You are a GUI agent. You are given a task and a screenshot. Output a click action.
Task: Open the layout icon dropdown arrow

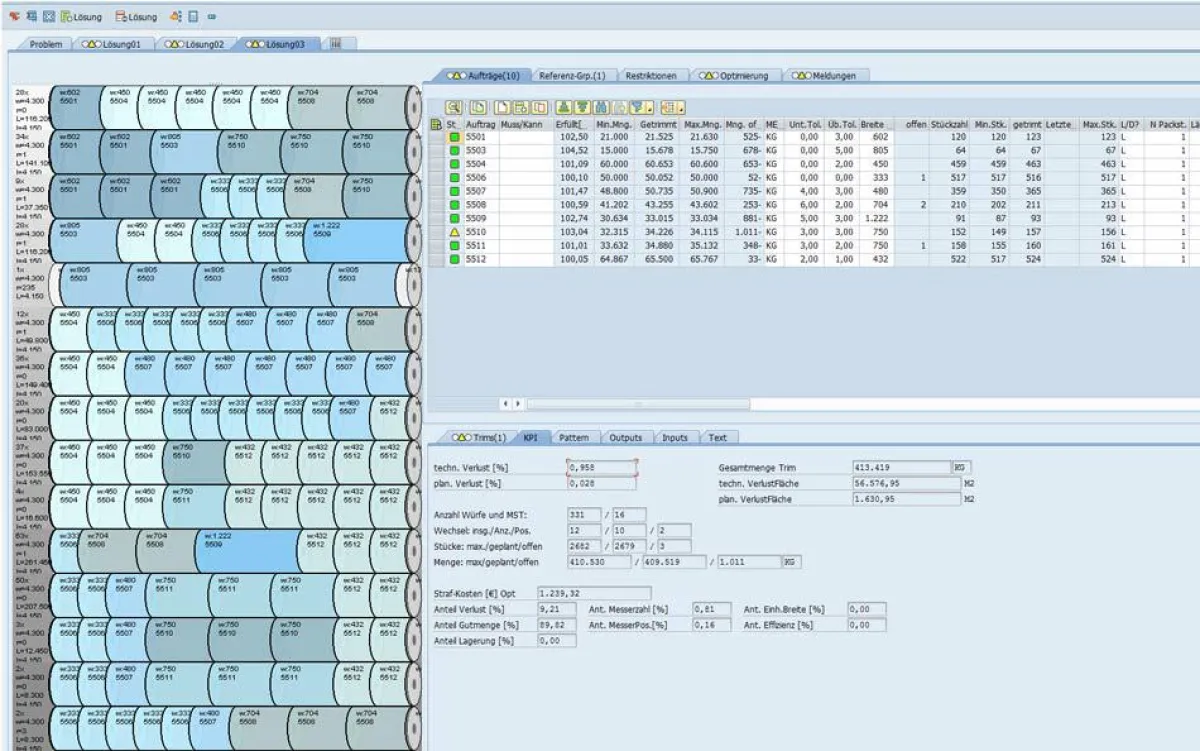point(682,110)
